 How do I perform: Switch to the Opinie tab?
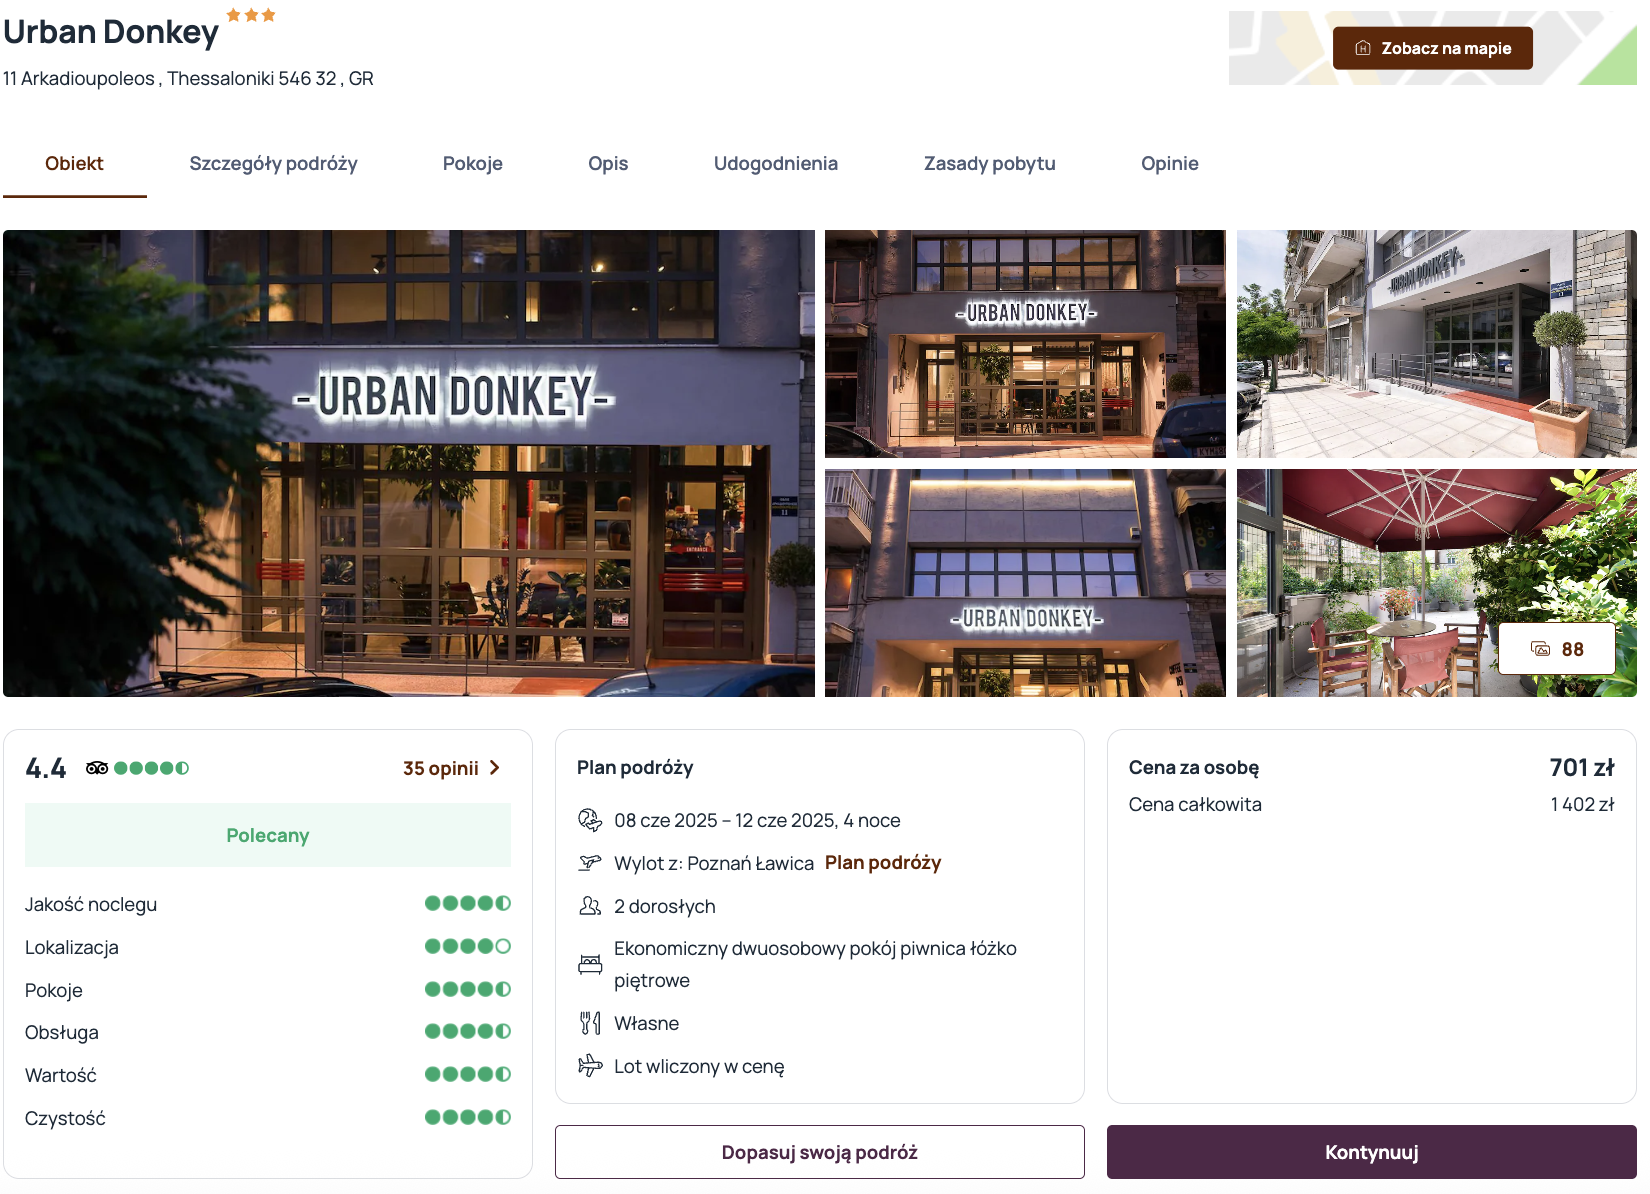(x=1170, y=164)
